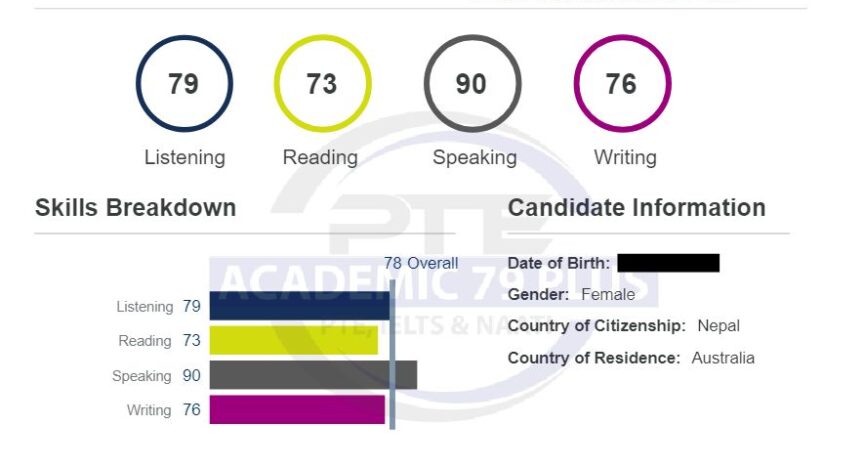Click the redacted Date of Birth box
864x467 pixels.
(x=668, y=263)
